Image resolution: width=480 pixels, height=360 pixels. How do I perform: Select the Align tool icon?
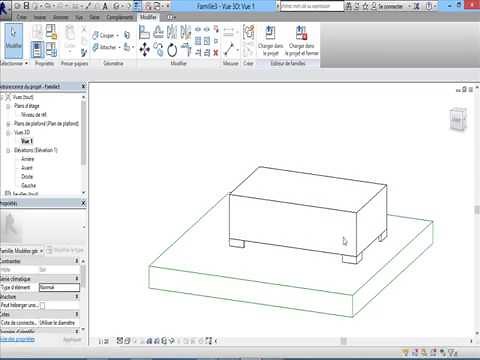point(144,32)
